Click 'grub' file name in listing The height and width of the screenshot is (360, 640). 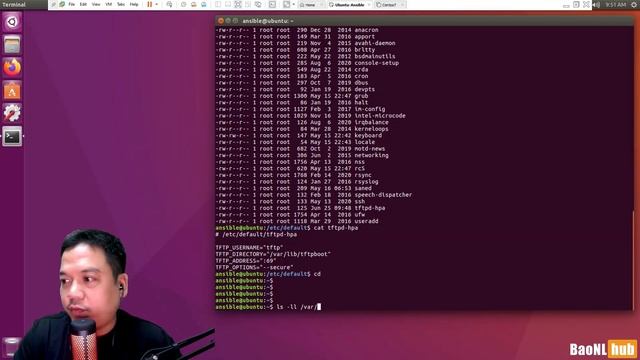pos(361,96)
